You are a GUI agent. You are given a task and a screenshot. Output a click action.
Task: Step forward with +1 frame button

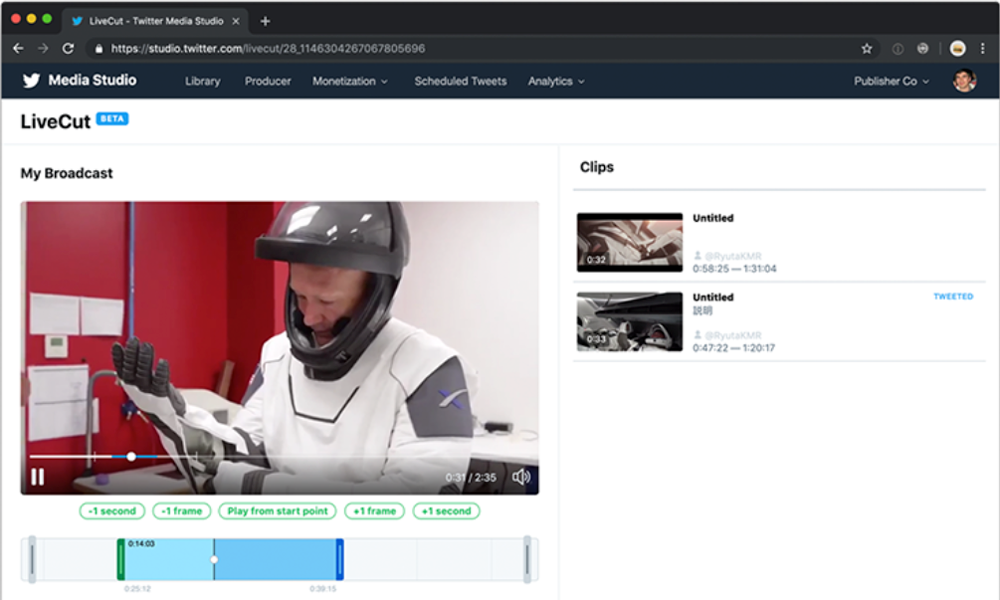[x=375, y=511]
